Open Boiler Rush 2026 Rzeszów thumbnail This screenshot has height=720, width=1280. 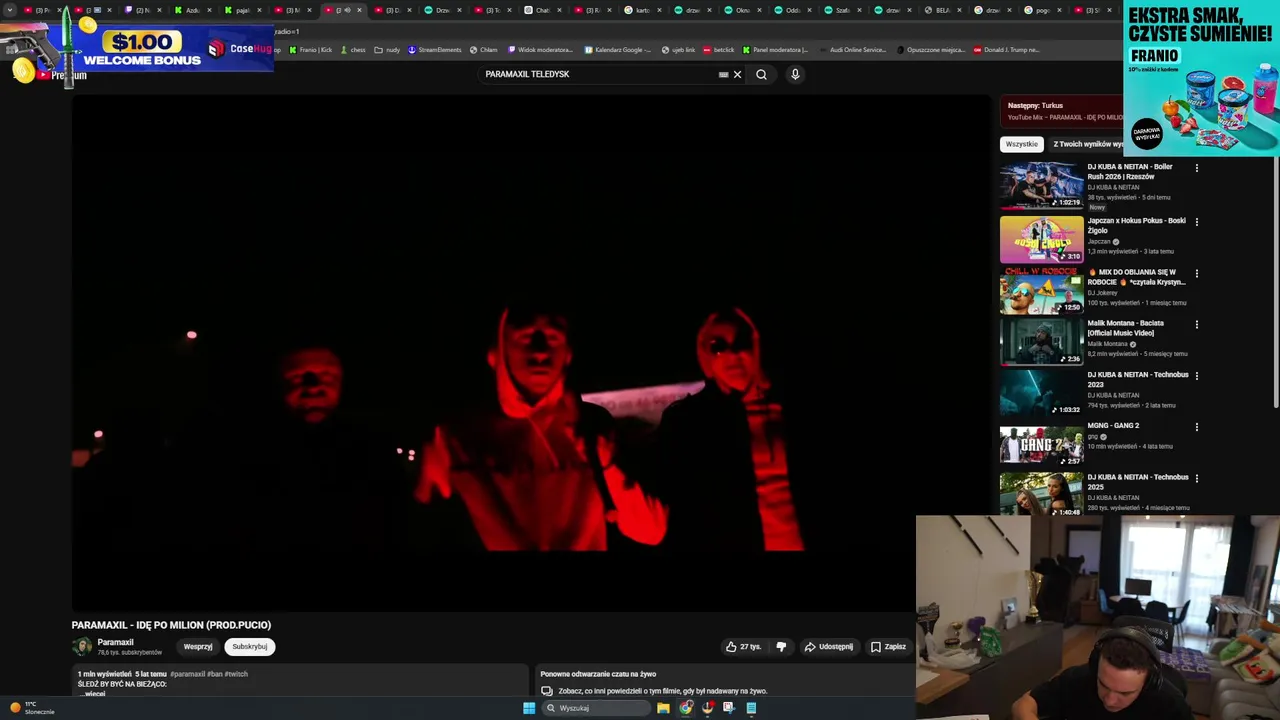[x=1041, y=186]
